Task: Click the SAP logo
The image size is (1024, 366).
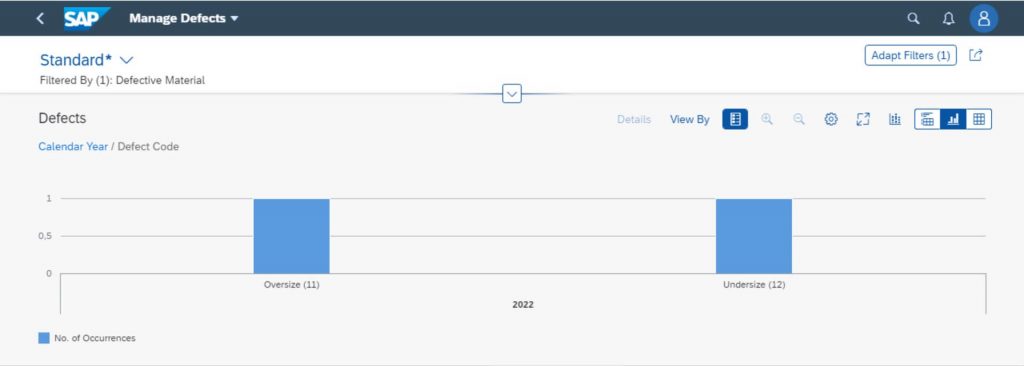Action: coord(87,18)
